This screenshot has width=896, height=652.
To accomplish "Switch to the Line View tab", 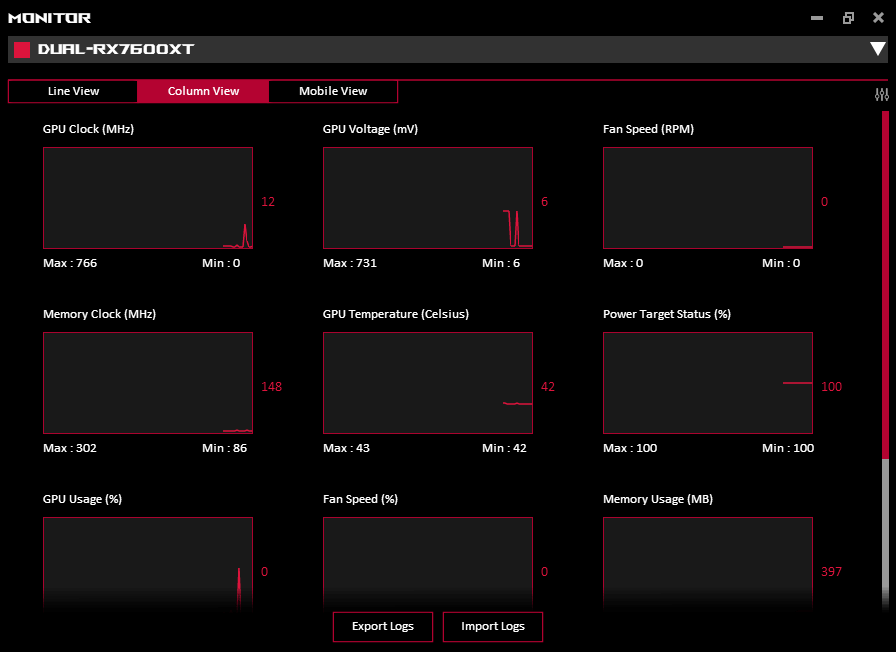I will tap(73, 91).
